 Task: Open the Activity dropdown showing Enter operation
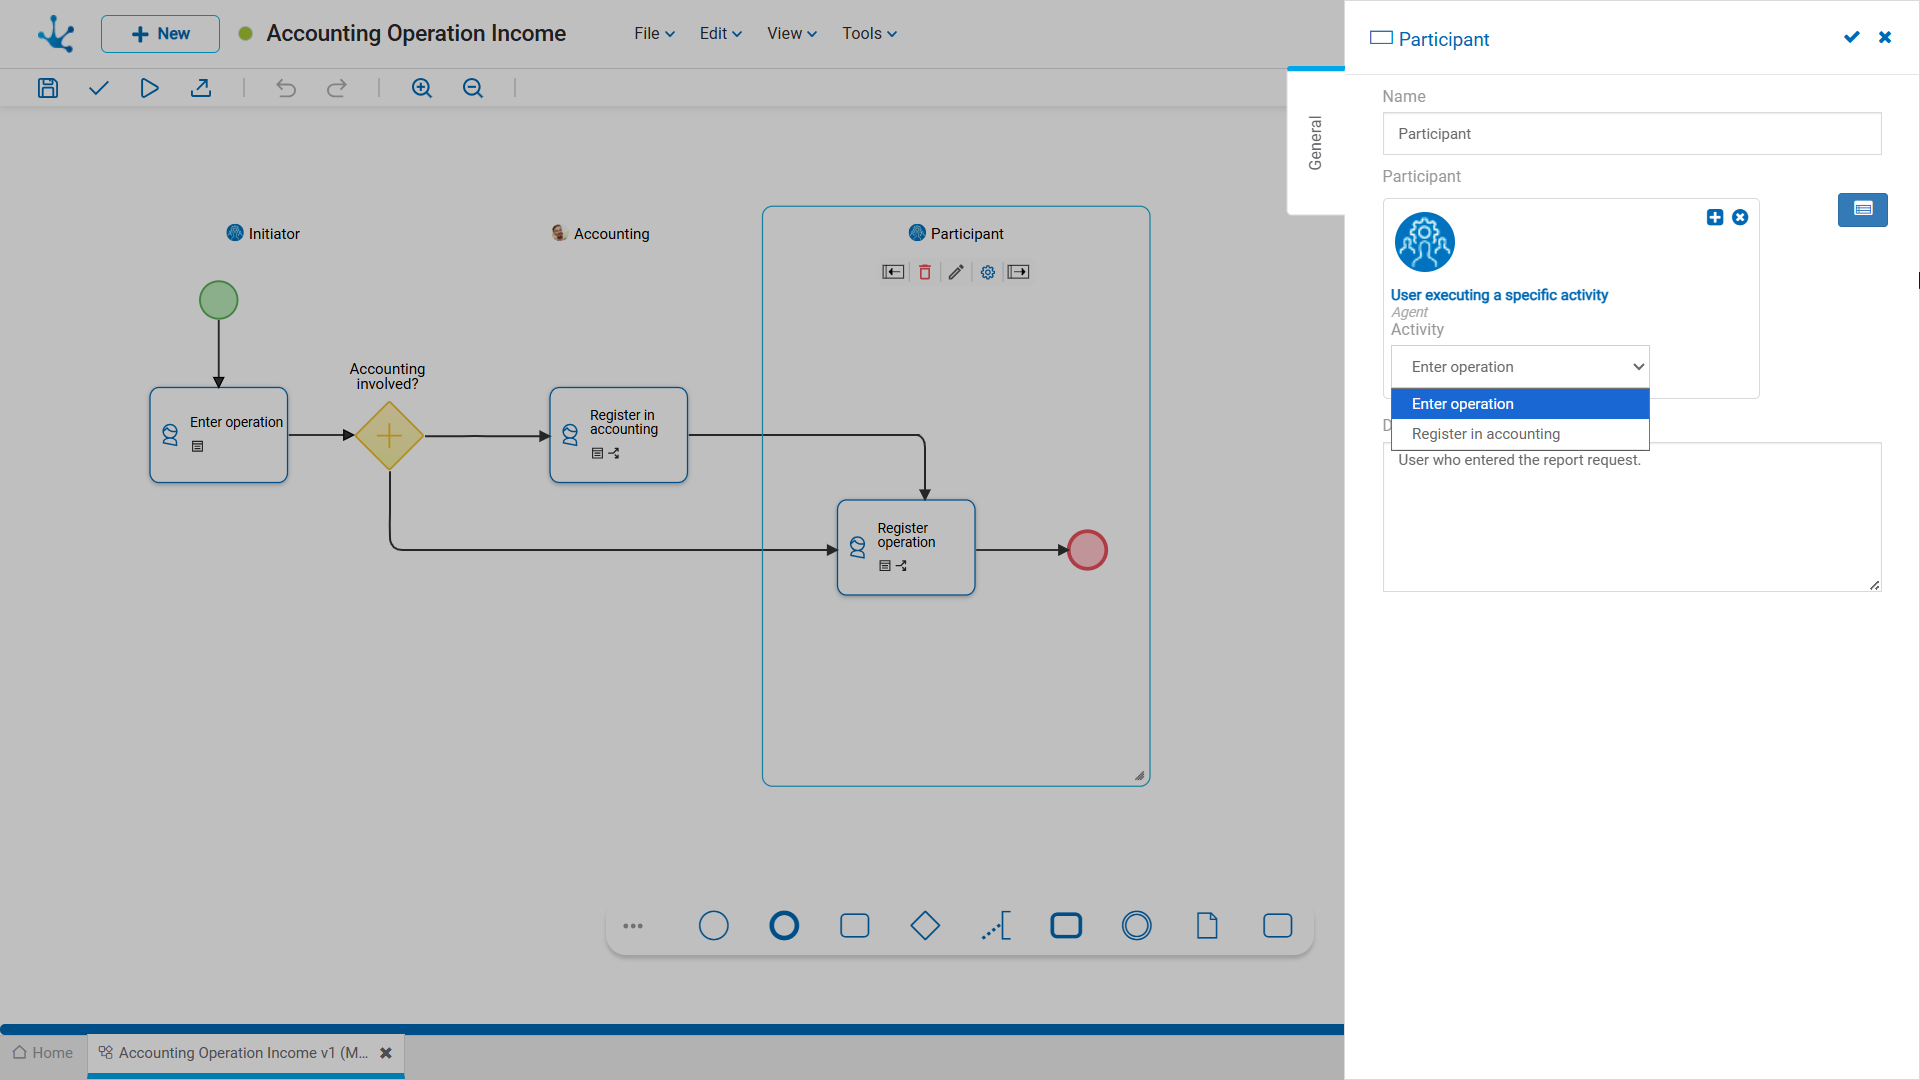click(1520, 367)
